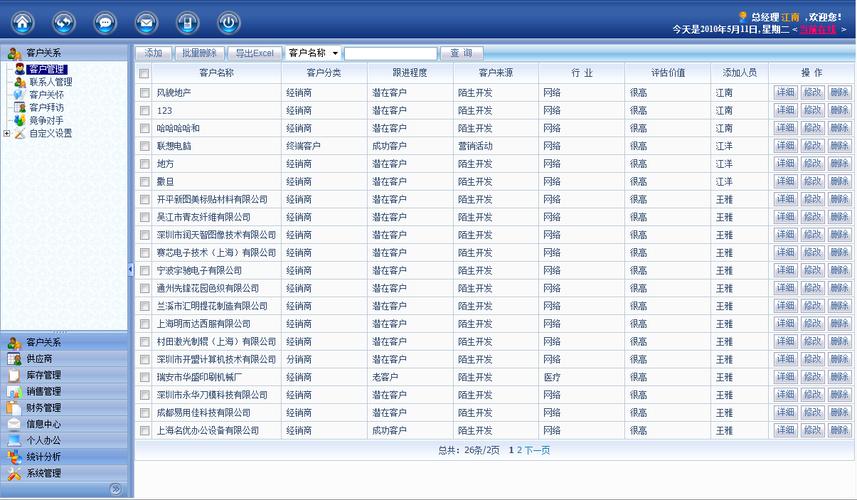Click the mobile phone icon in top toolbar
This screenshot has height=500, width=857.
[187, 21]
